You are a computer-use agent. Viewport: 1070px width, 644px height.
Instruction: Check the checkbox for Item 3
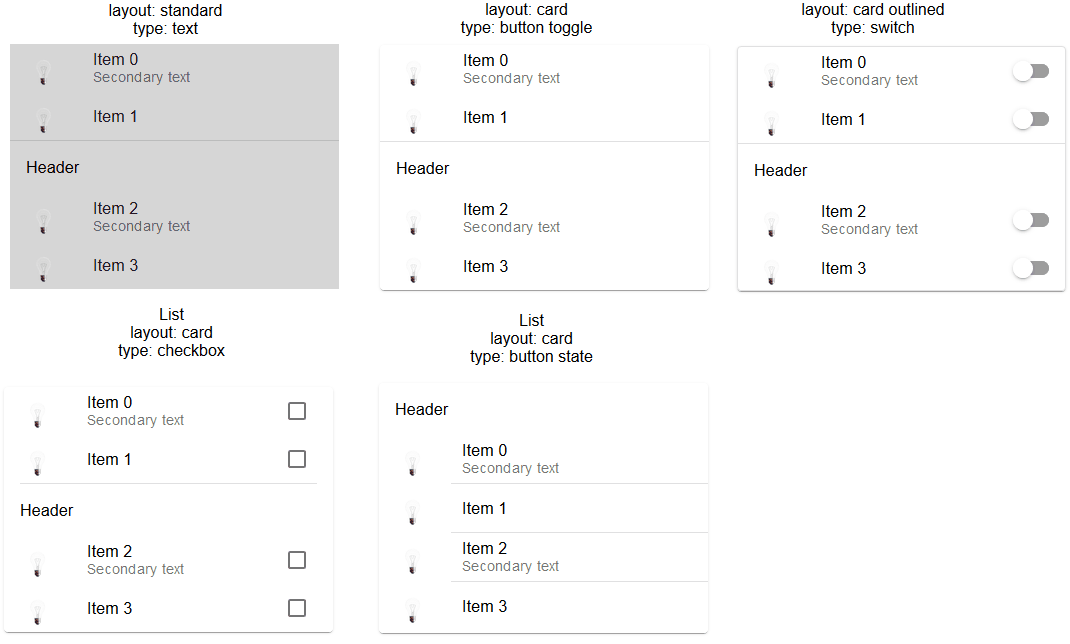297,608
